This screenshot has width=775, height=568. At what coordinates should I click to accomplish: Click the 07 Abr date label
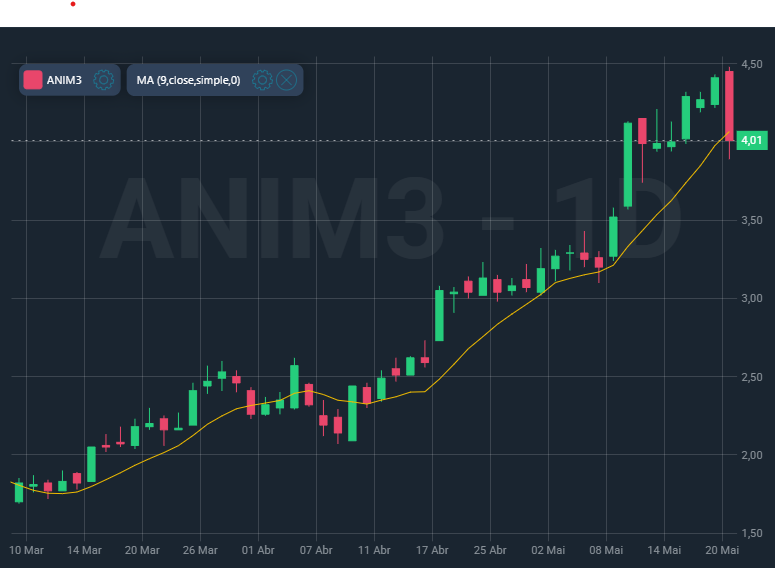pos(316,550)
